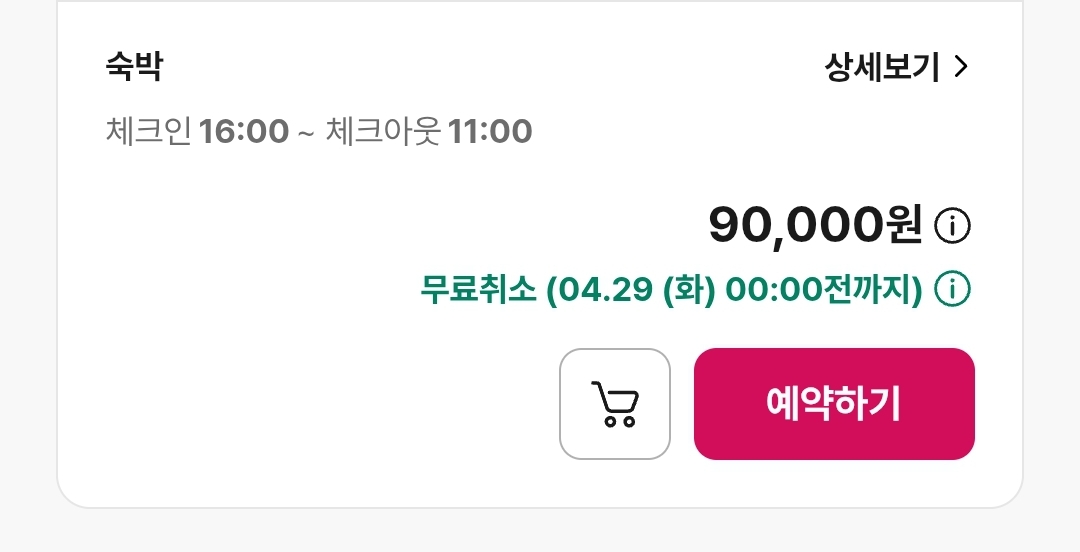This screenshot has height=552, width=1080.
Task: Tap the shopping cart outlined button
Action: (614, 404)
